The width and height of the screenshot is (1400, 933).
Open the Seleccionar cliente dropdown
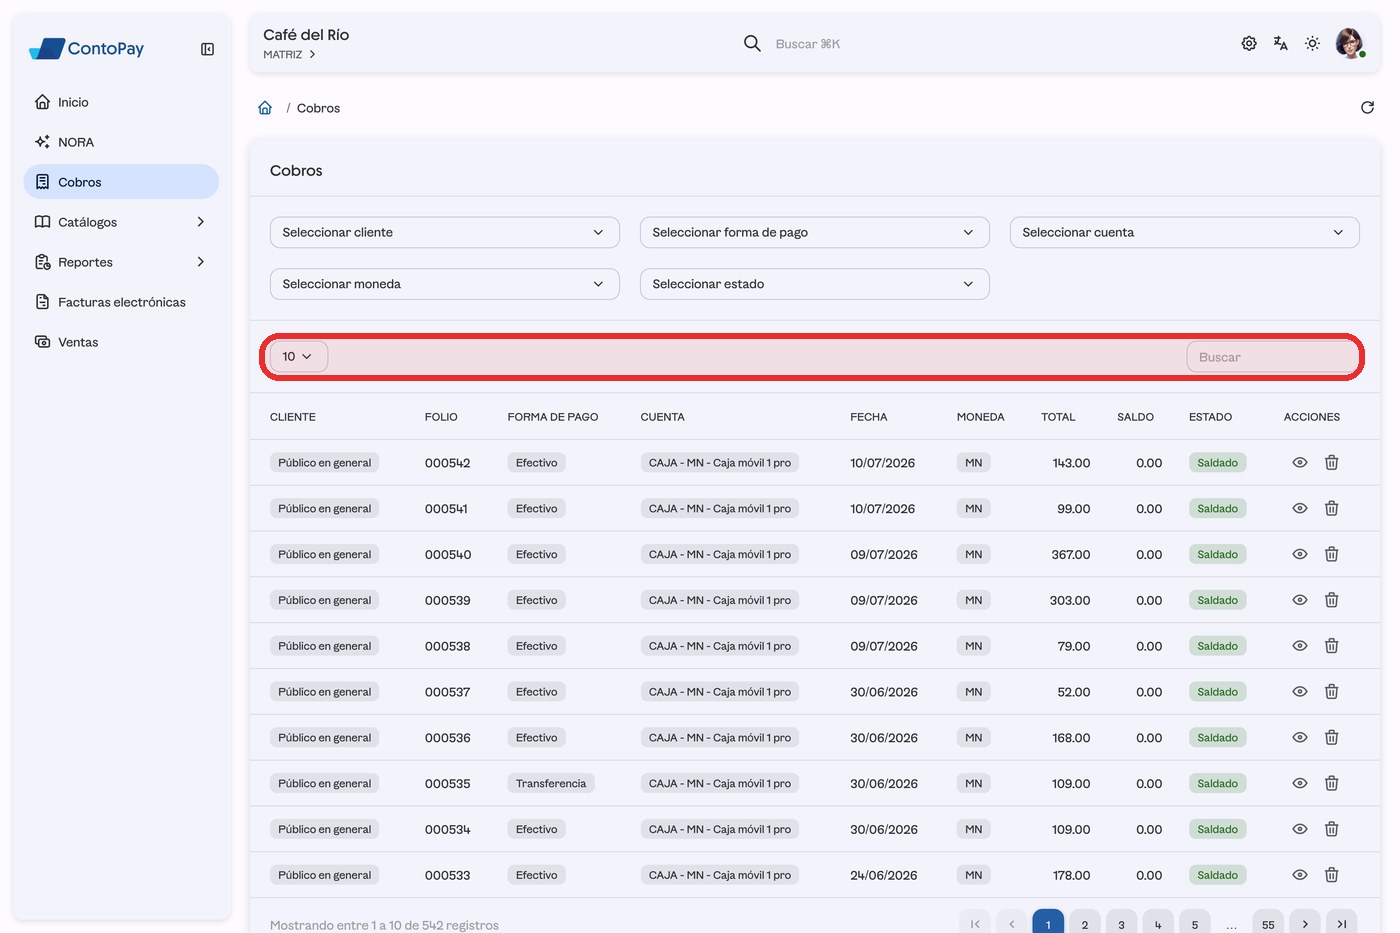tap(445, 232)
